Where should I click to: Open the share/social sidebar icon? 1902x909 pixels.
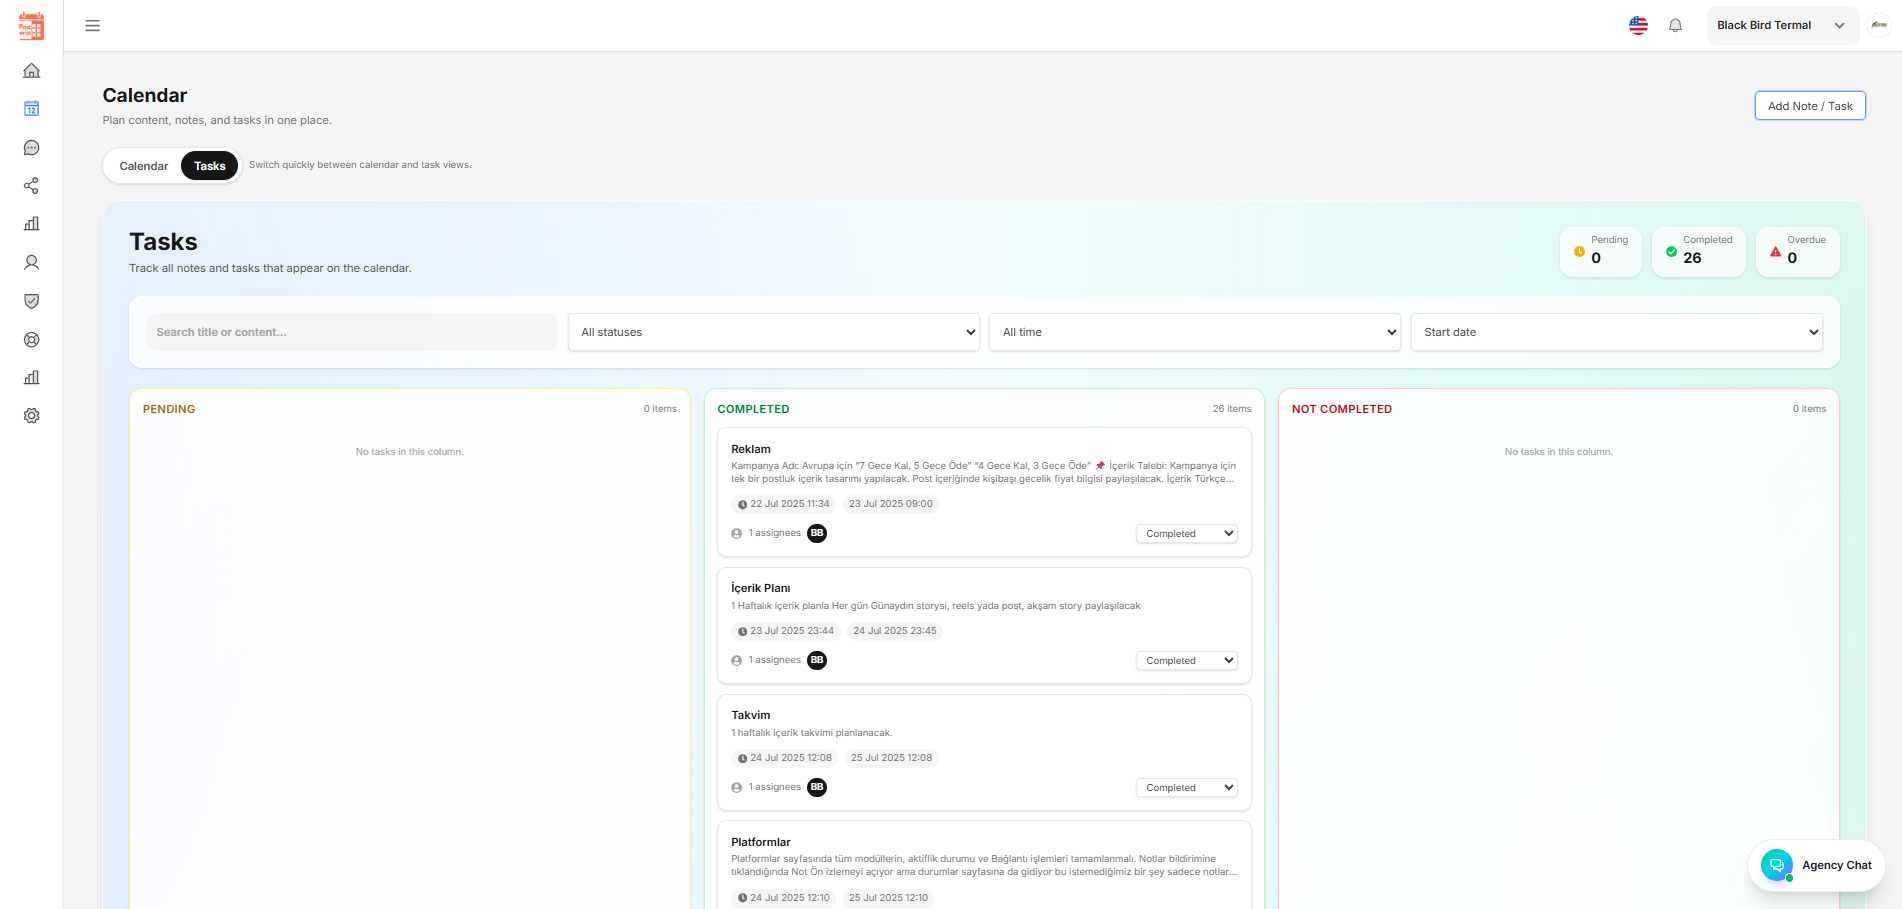point(32,186)
